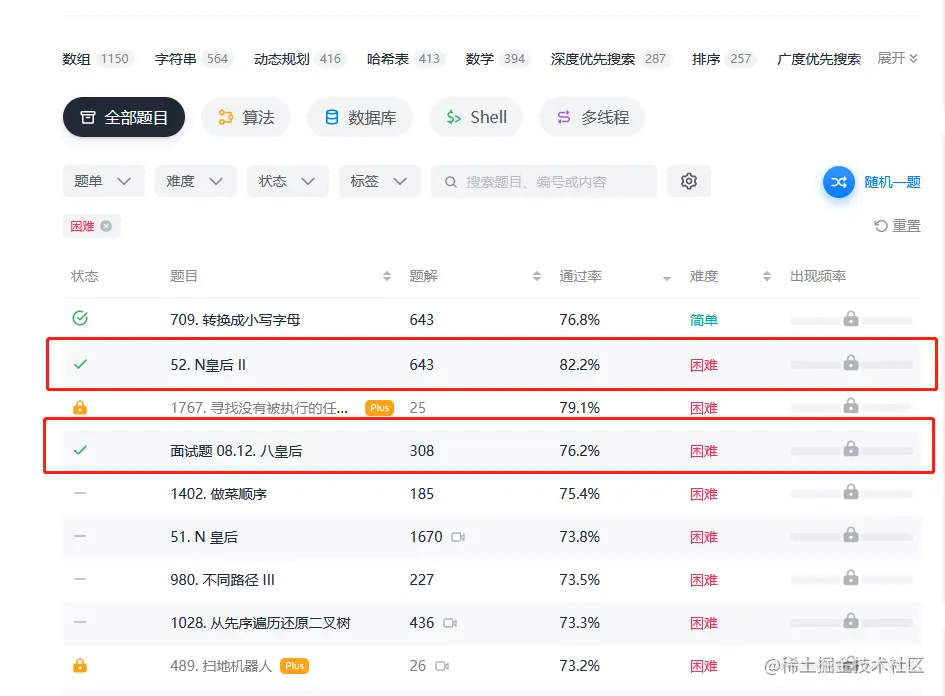The image size is (945, 696).
Task: Click Plus badge on problem 1767
Action: click(x=379, y=408)
